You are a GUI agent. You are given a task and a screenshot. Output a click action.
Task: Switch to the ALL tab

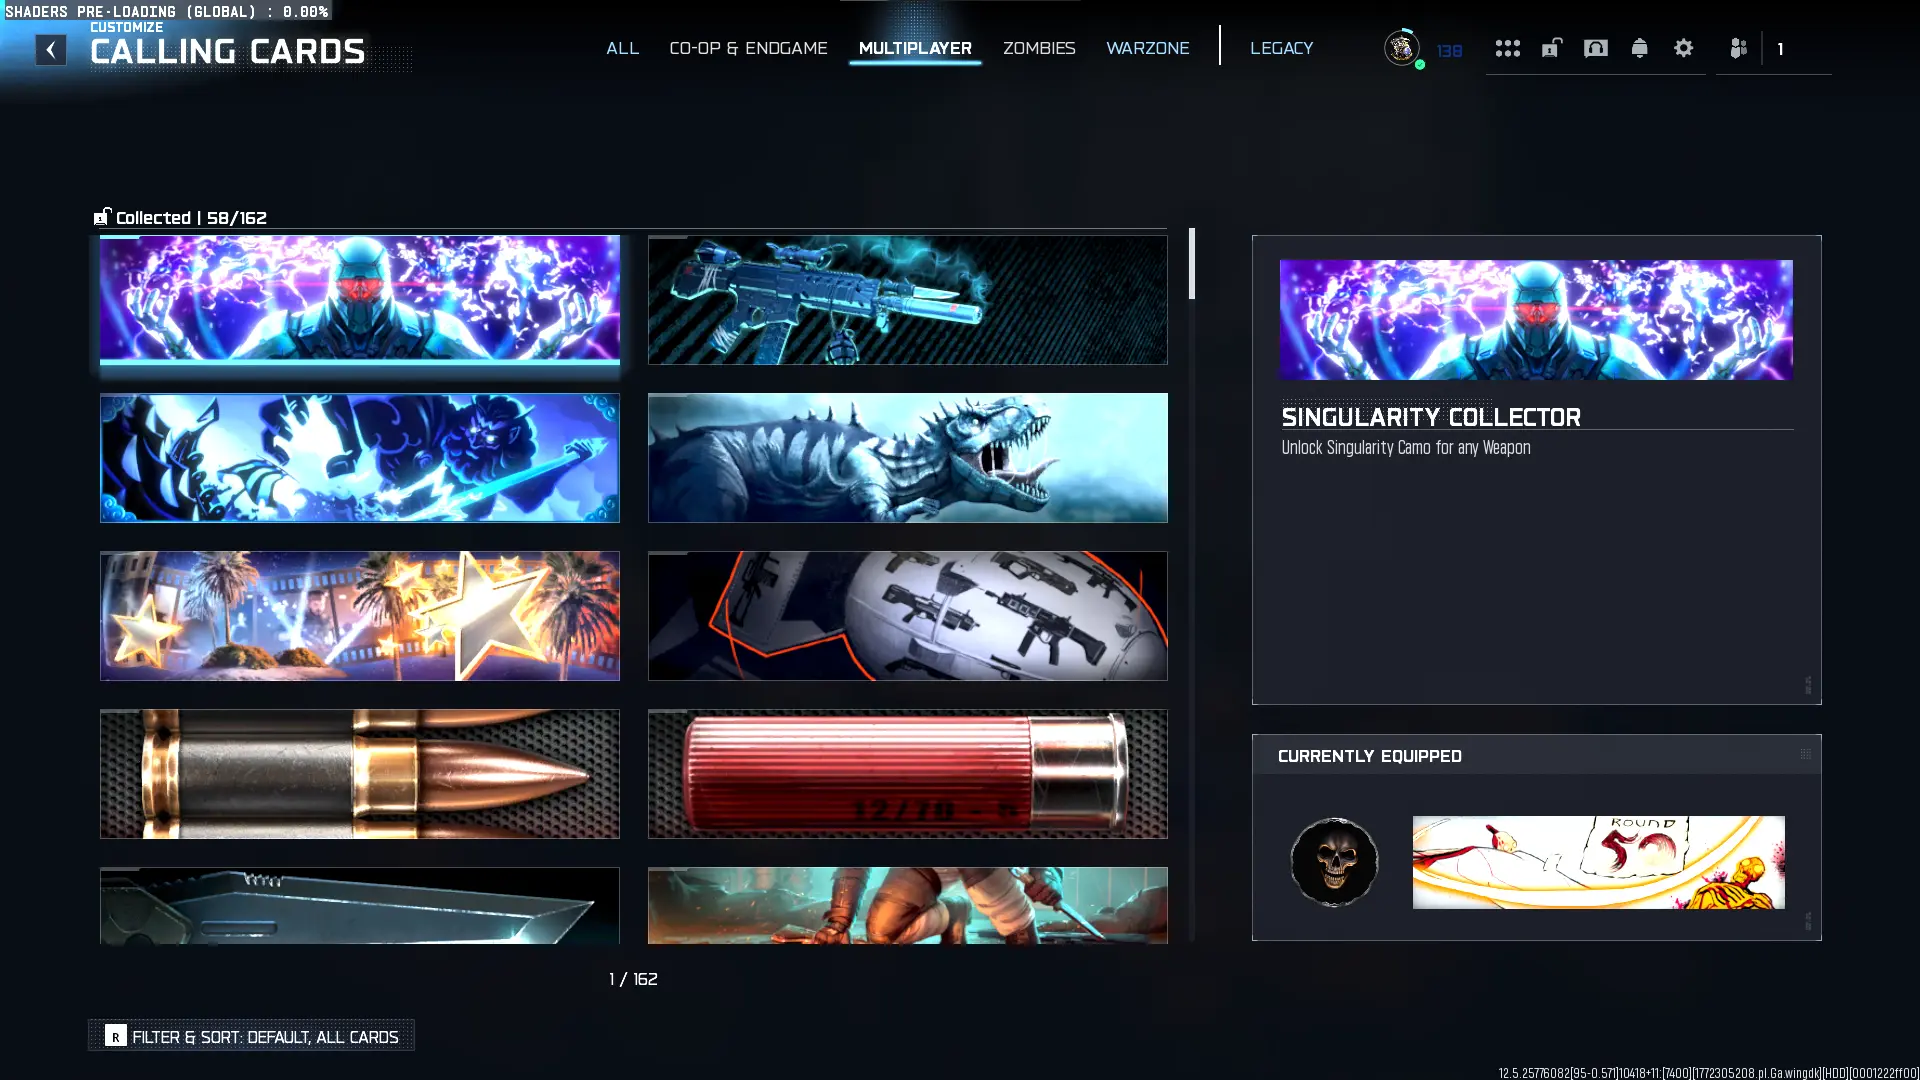pos(622,48)
